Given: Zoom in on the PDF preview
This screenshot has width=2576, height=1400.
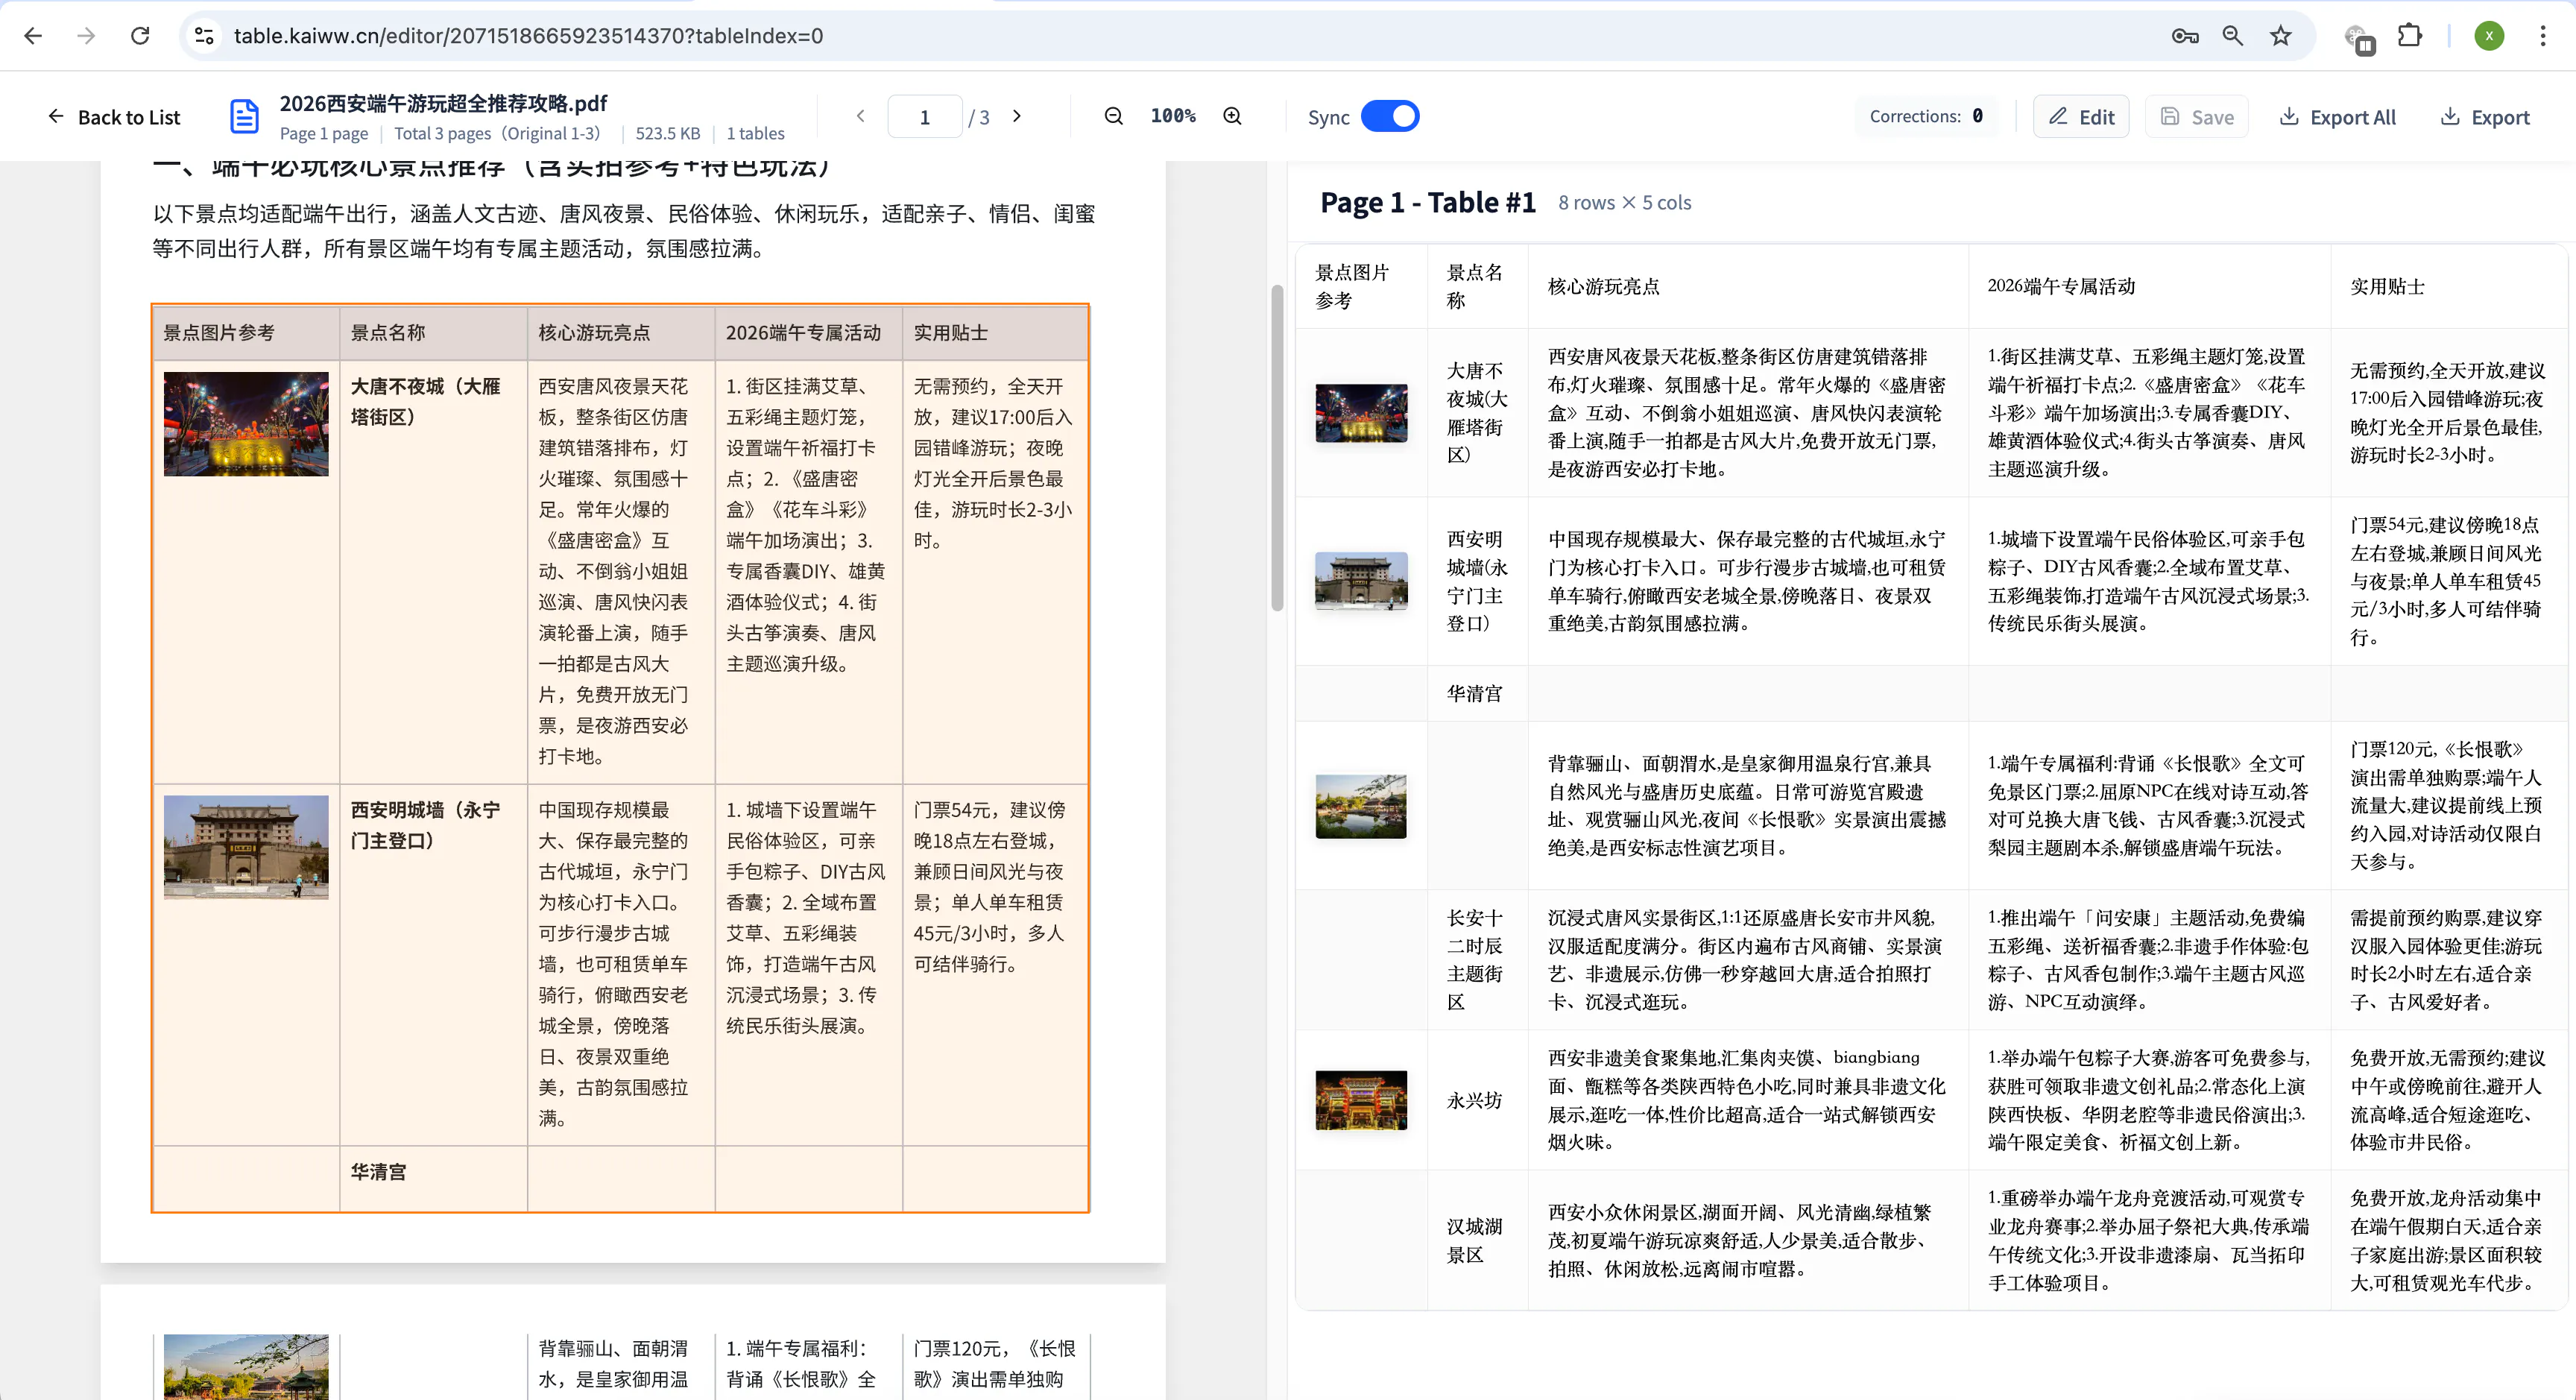Looking at the screenshot, I should (x=1233, y=116).
